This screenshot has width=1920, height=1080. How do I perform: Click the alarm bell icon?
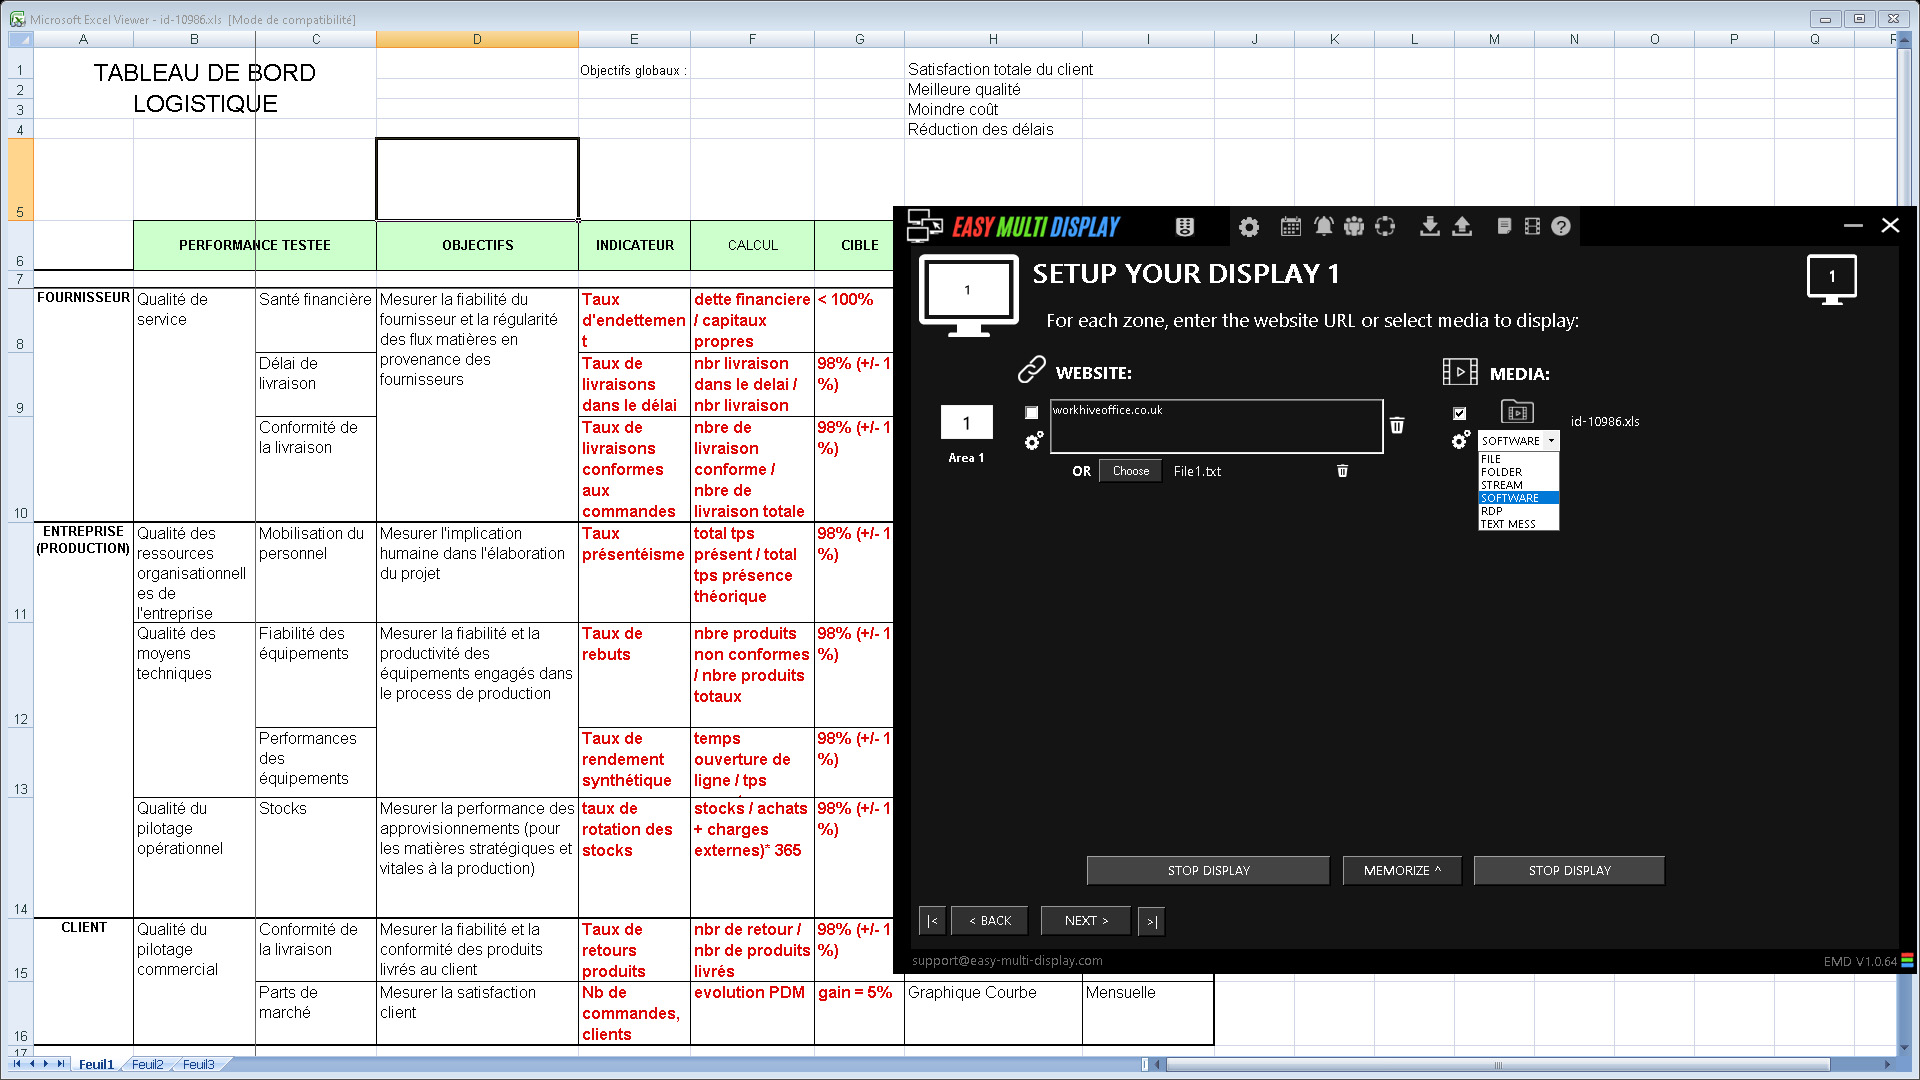pos(1323,227)
